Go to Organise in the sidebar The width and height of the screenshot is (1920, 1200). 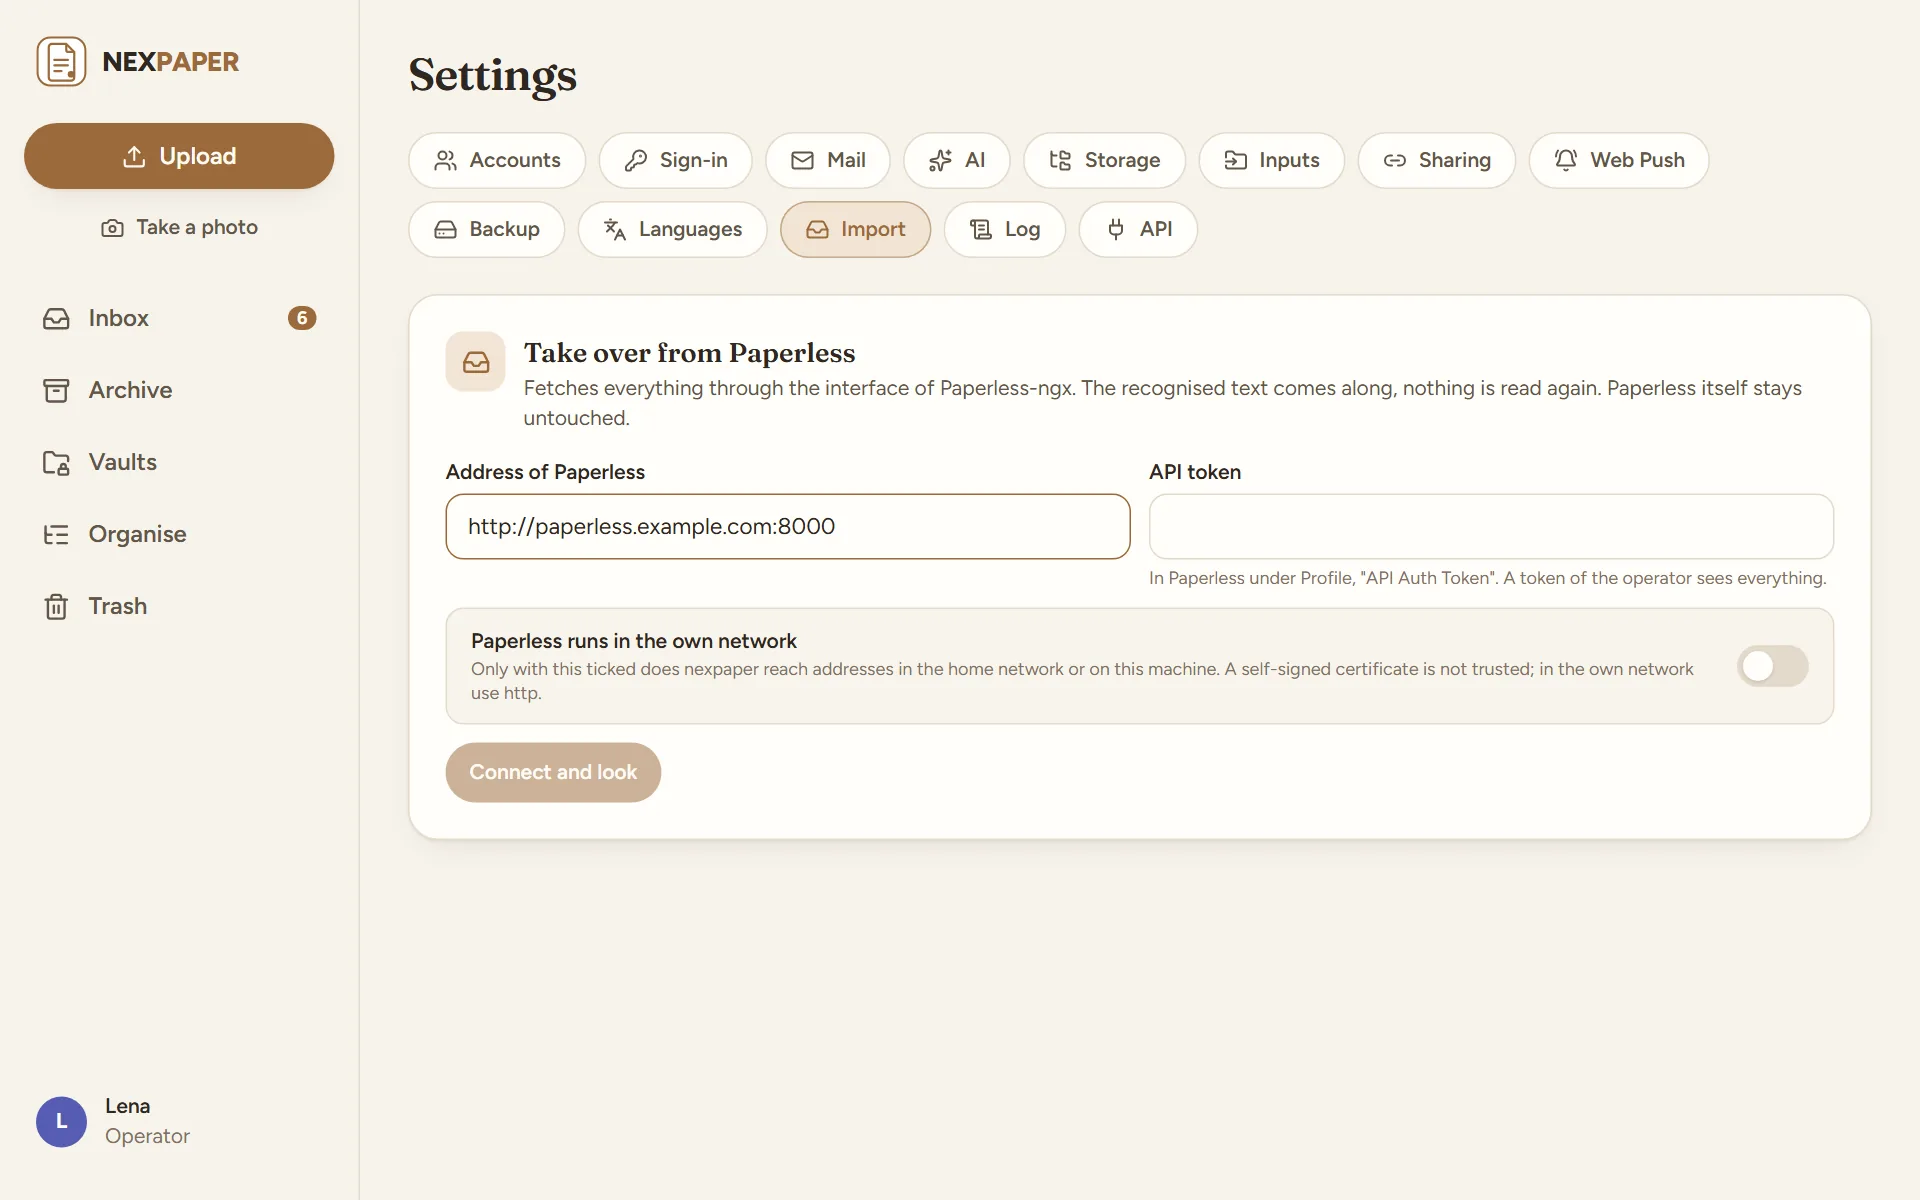[179, 534]
